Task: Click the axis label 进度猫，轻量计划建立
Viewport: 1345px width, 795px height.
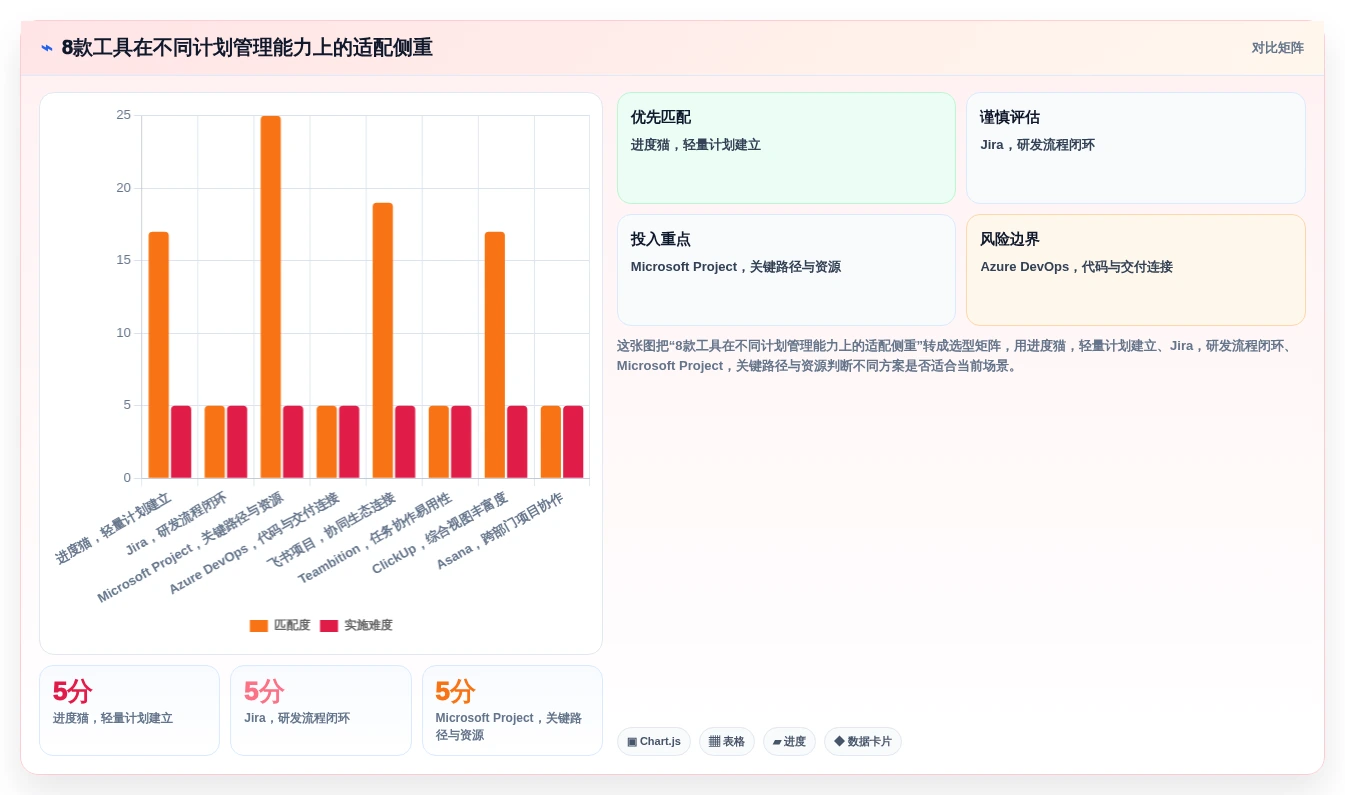Action: pos(114,529)
